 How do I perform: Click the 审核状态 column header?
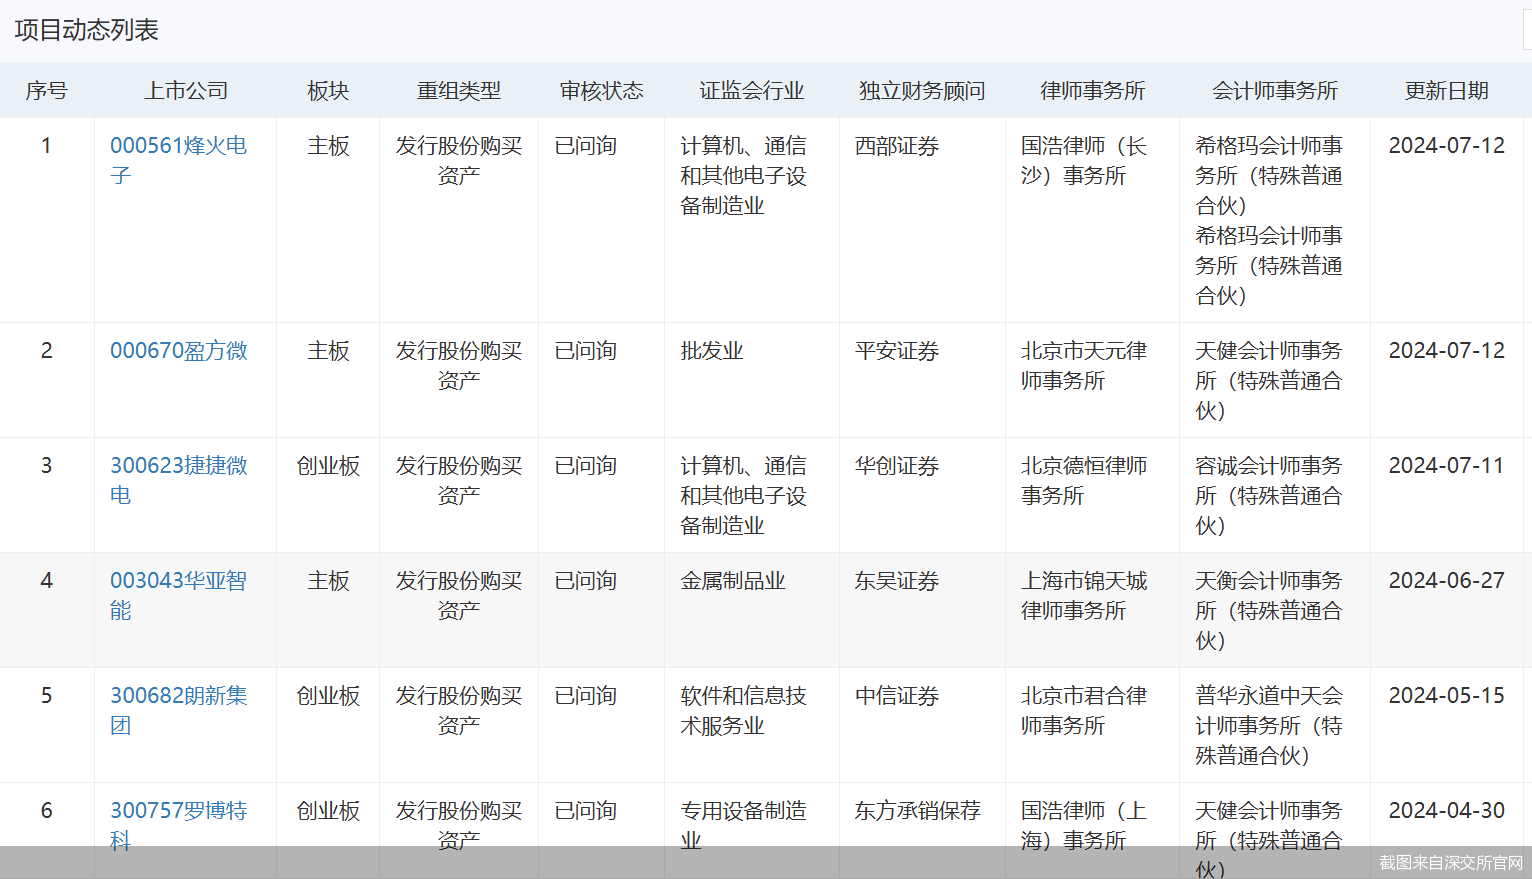click(601, 91)
